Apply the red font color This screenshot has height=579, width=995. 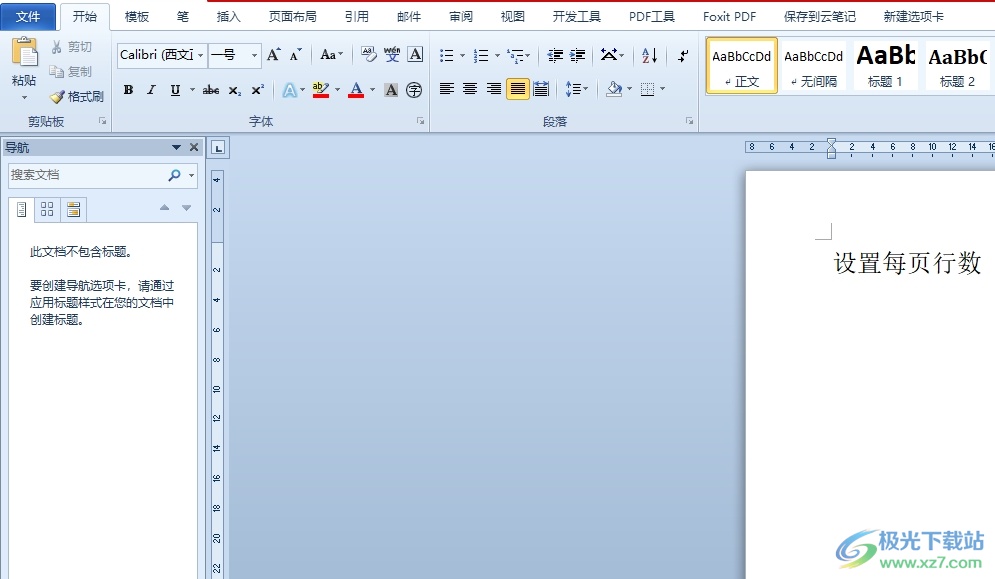coord(356,90)
